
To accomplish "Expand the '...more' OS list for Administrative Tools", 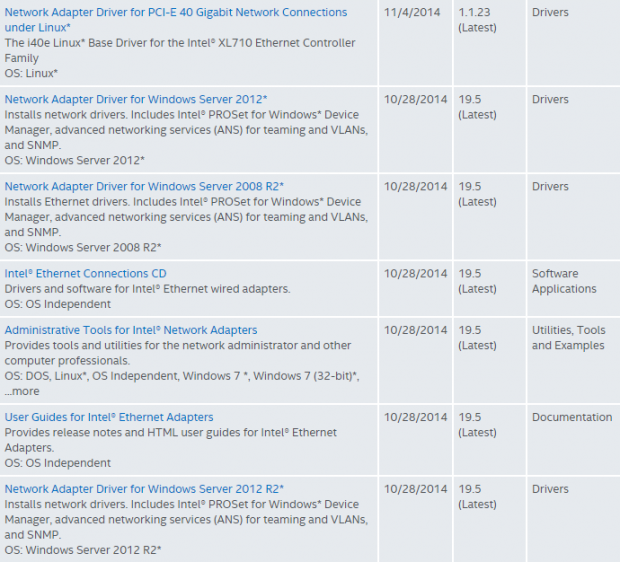I will [22, 391].
